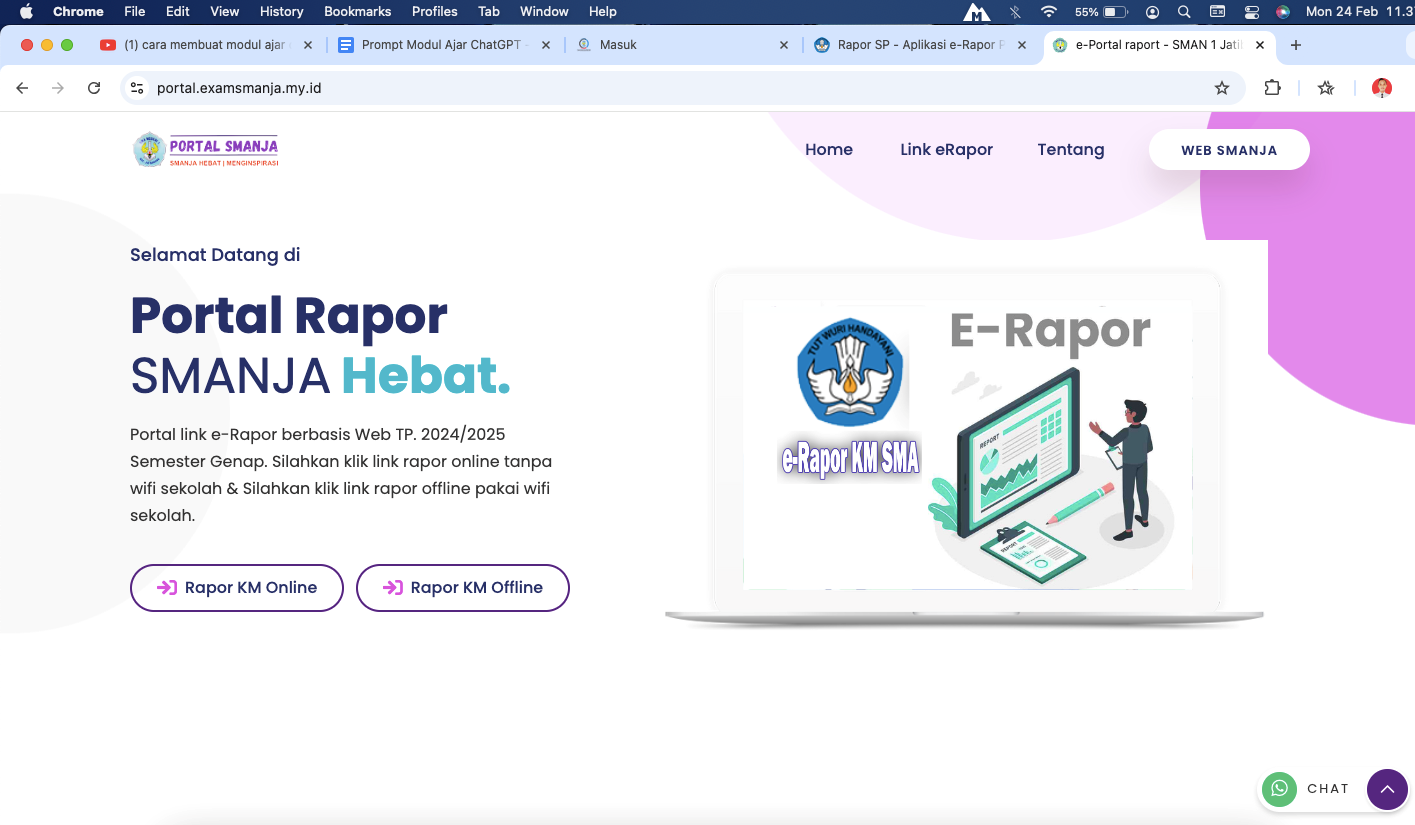Open the Help menu
Viewport: 1415px width, 825px height.
603,12
